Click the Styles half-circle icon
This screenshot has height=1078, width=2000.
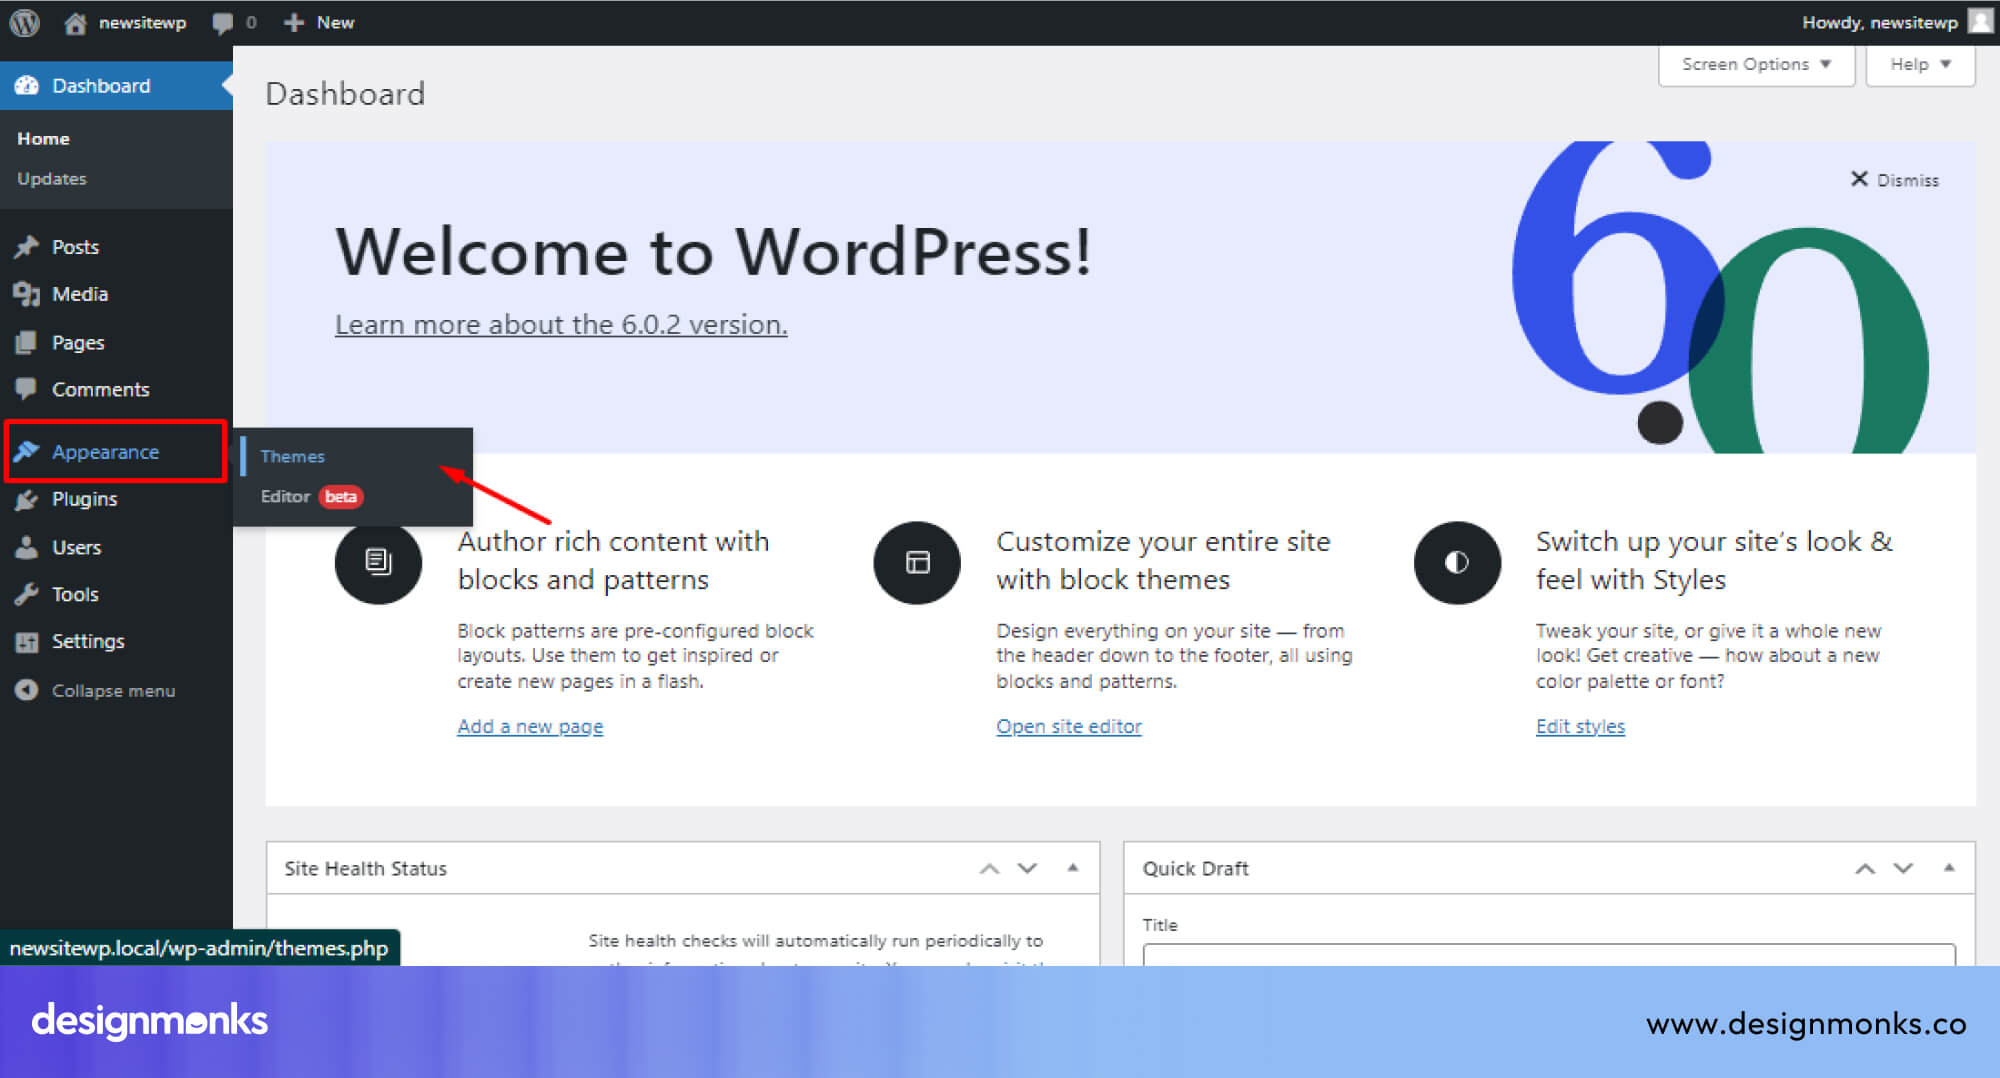point(1457,562)
